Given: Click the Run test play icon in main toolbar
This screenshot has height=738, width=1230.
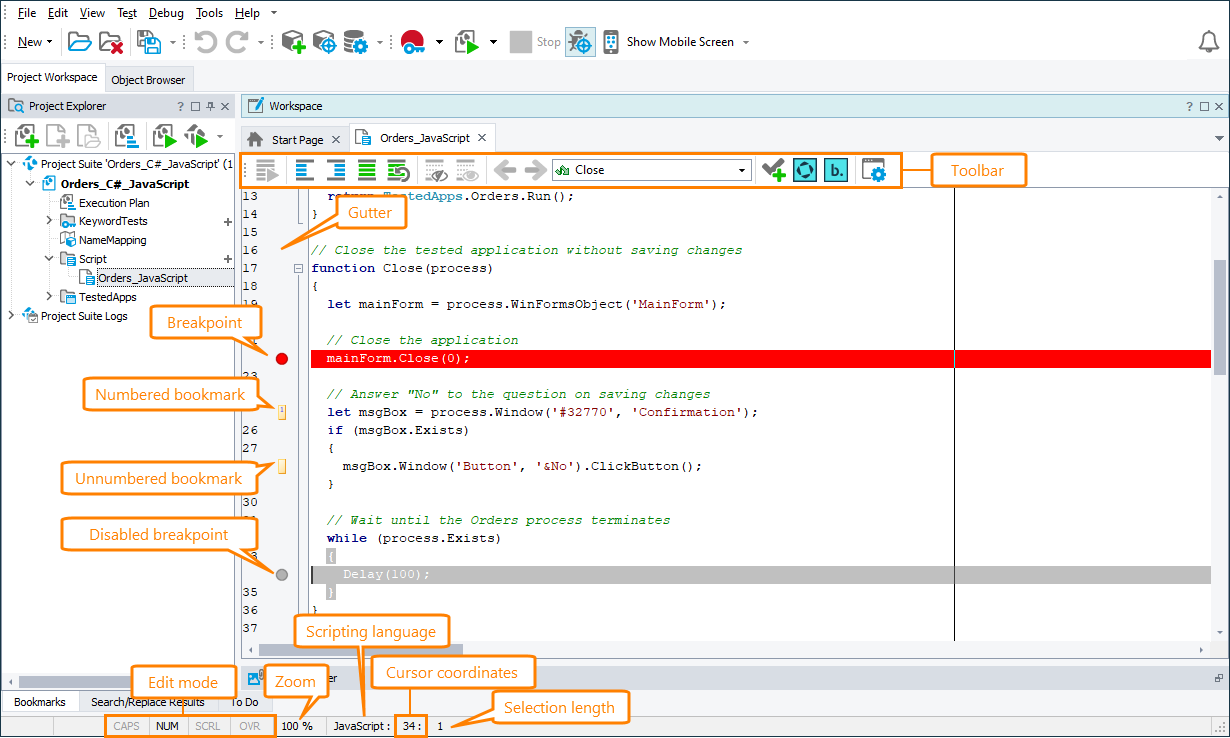Looking at the screenshot, I should [x=467, y=42].
